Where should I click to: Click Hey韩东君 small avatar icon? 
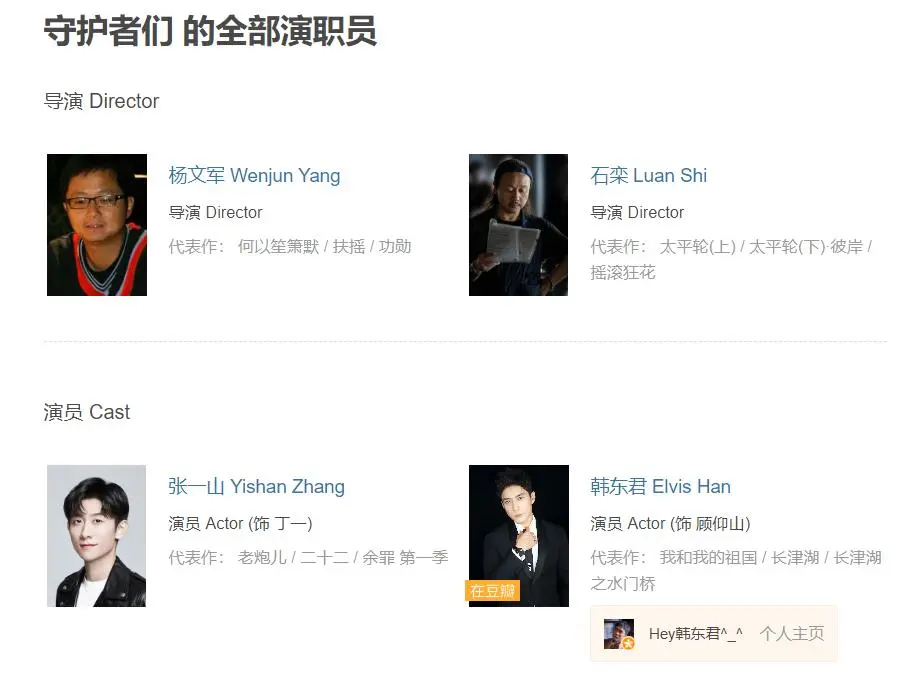click(x=619, y=634)
